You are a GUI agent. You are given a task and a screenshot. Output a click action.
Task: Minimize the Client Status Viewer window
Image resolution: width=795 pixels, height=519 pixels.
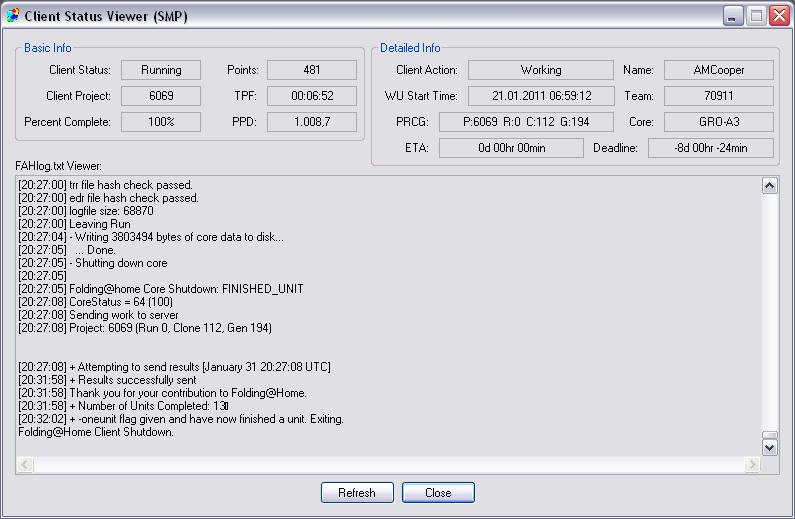coord(733,16)
